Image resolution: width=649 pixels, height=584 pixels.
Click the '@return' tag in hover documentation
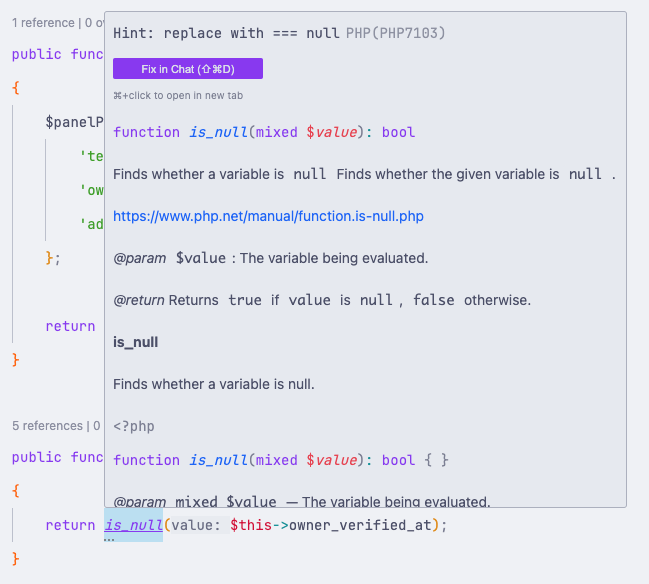(x=139, y=300)
